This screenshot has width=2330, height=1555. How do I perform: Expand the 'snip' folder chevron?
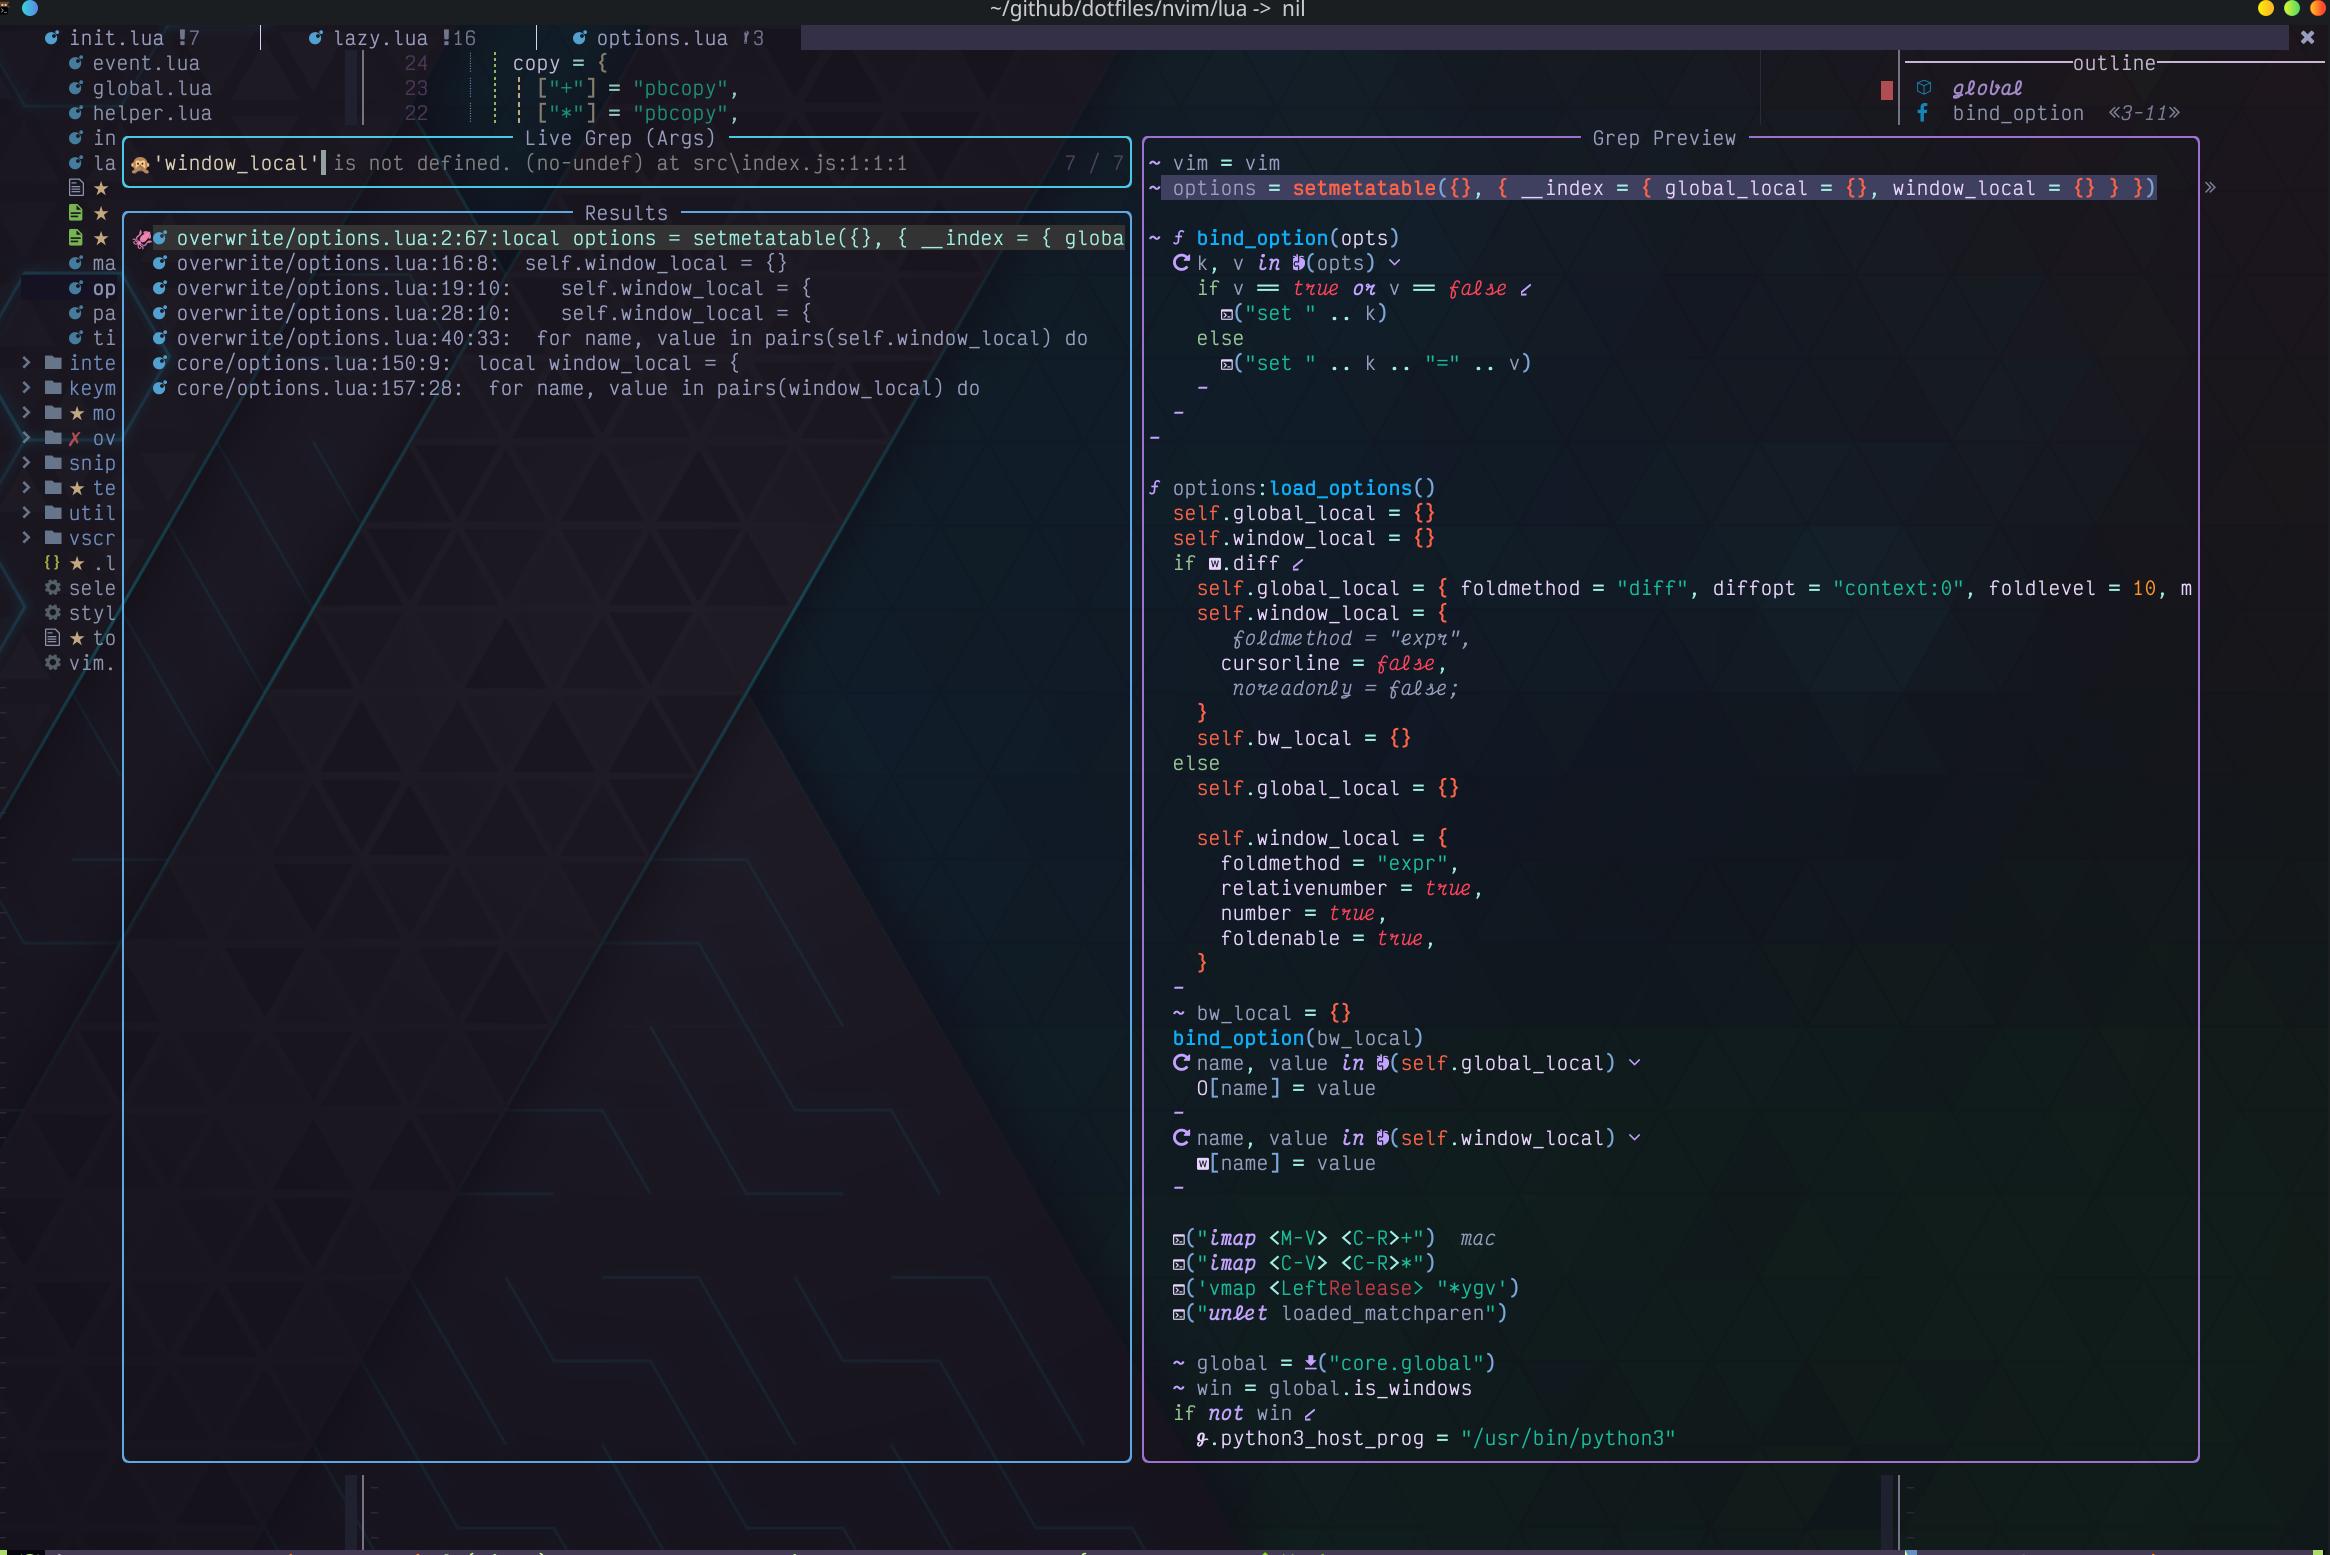[x=27, y=463]
